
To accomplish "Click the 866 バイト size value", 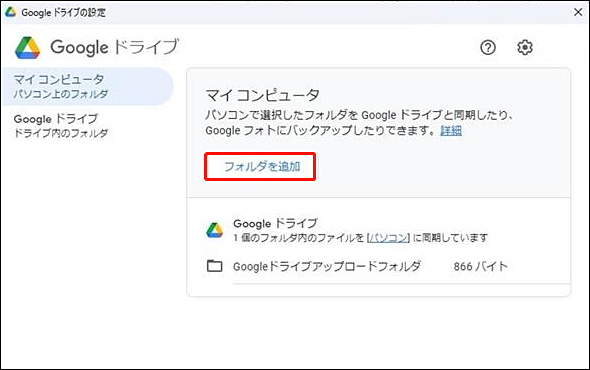I will [x=481, y=266].
